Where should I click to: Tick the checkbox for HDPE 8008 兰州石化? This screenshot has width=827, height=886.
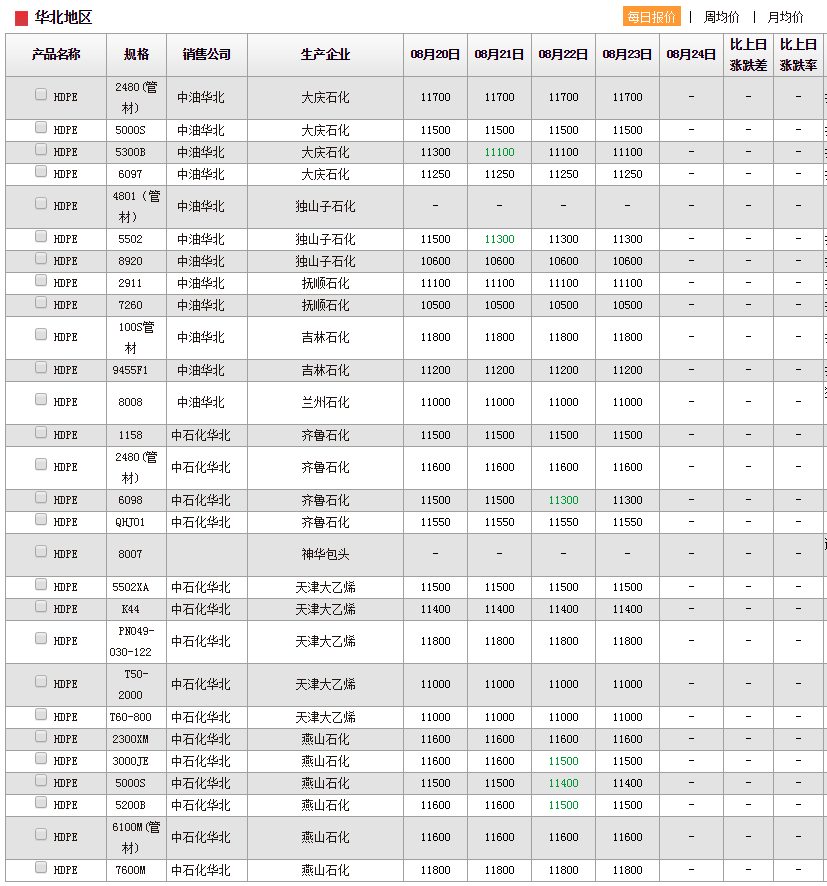pos(41,399)
